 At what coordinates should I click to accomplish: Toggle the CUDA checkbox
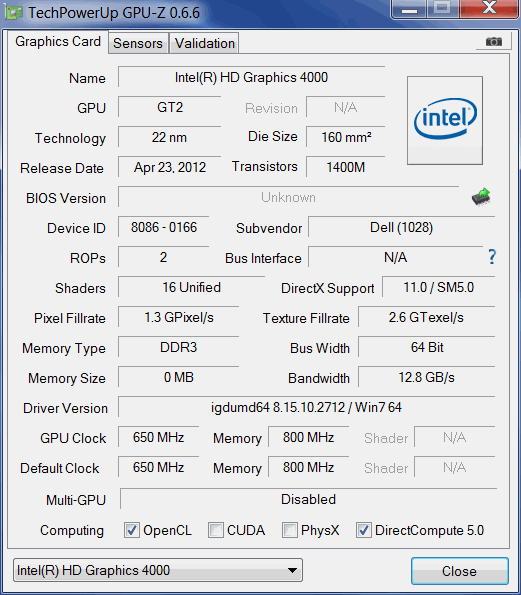coord(216,530)
